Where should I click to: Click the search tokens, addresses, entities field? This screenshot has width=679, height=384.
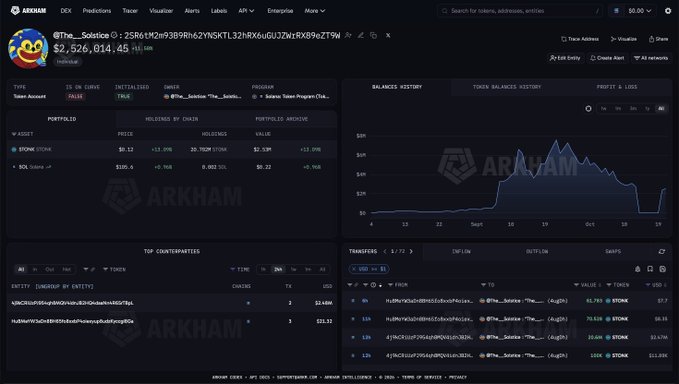coord(520,11)
